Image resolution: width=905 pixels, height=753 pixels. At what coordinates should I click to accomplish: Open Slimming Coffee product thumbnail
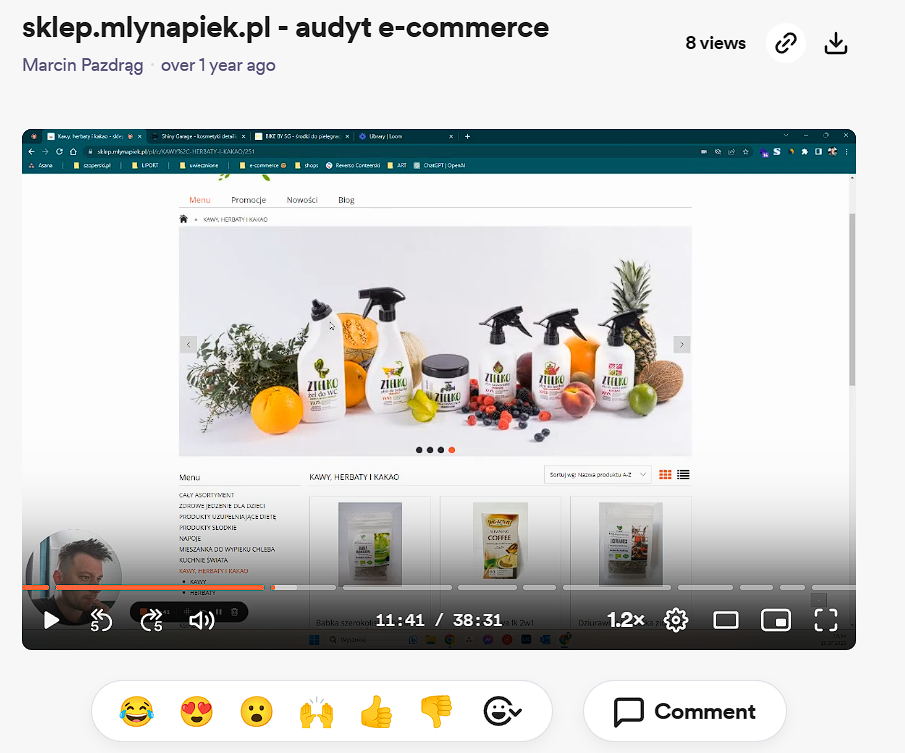coord(500,541)
